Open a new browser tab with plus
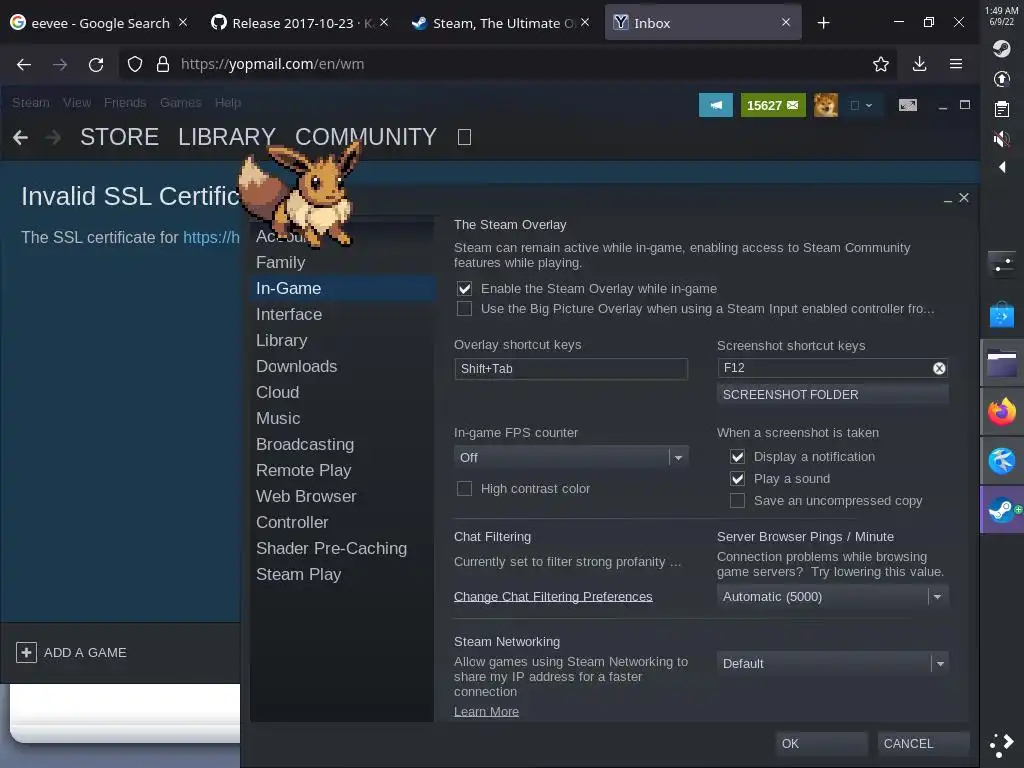 (824, 23)
